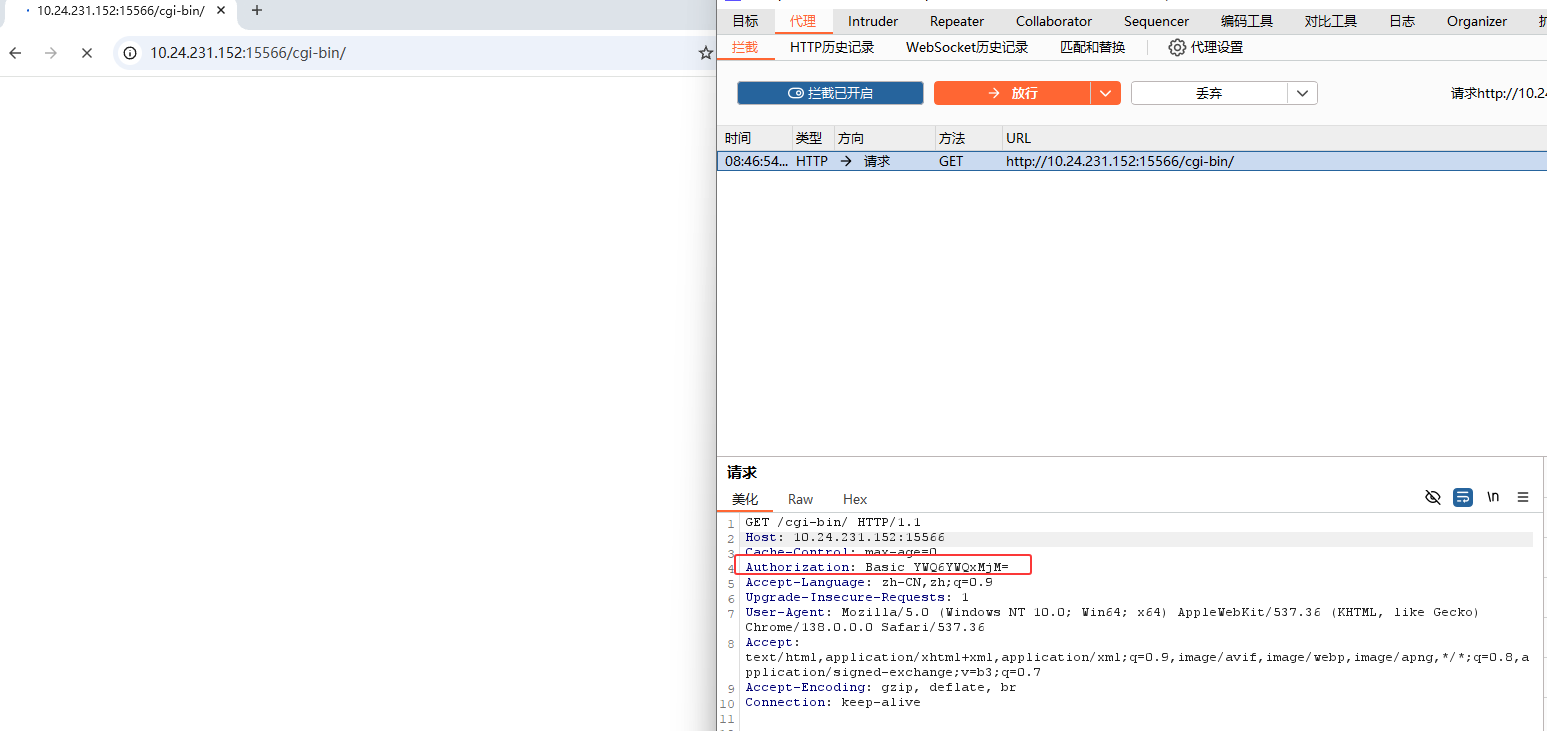Screen dimensions: 1547x731
Task: Open the Organizer tab
Action: click(x=1477, y=21)
